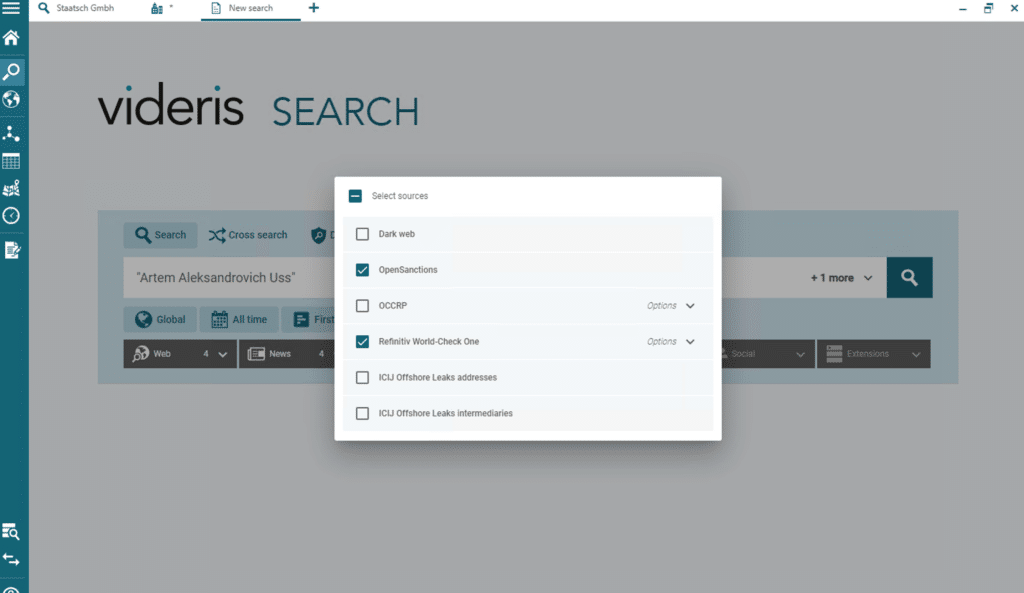Image resolution: width=1024 pixels, height=593 pixels.
Task: Select the New search tab
Action: pos(250,8)
